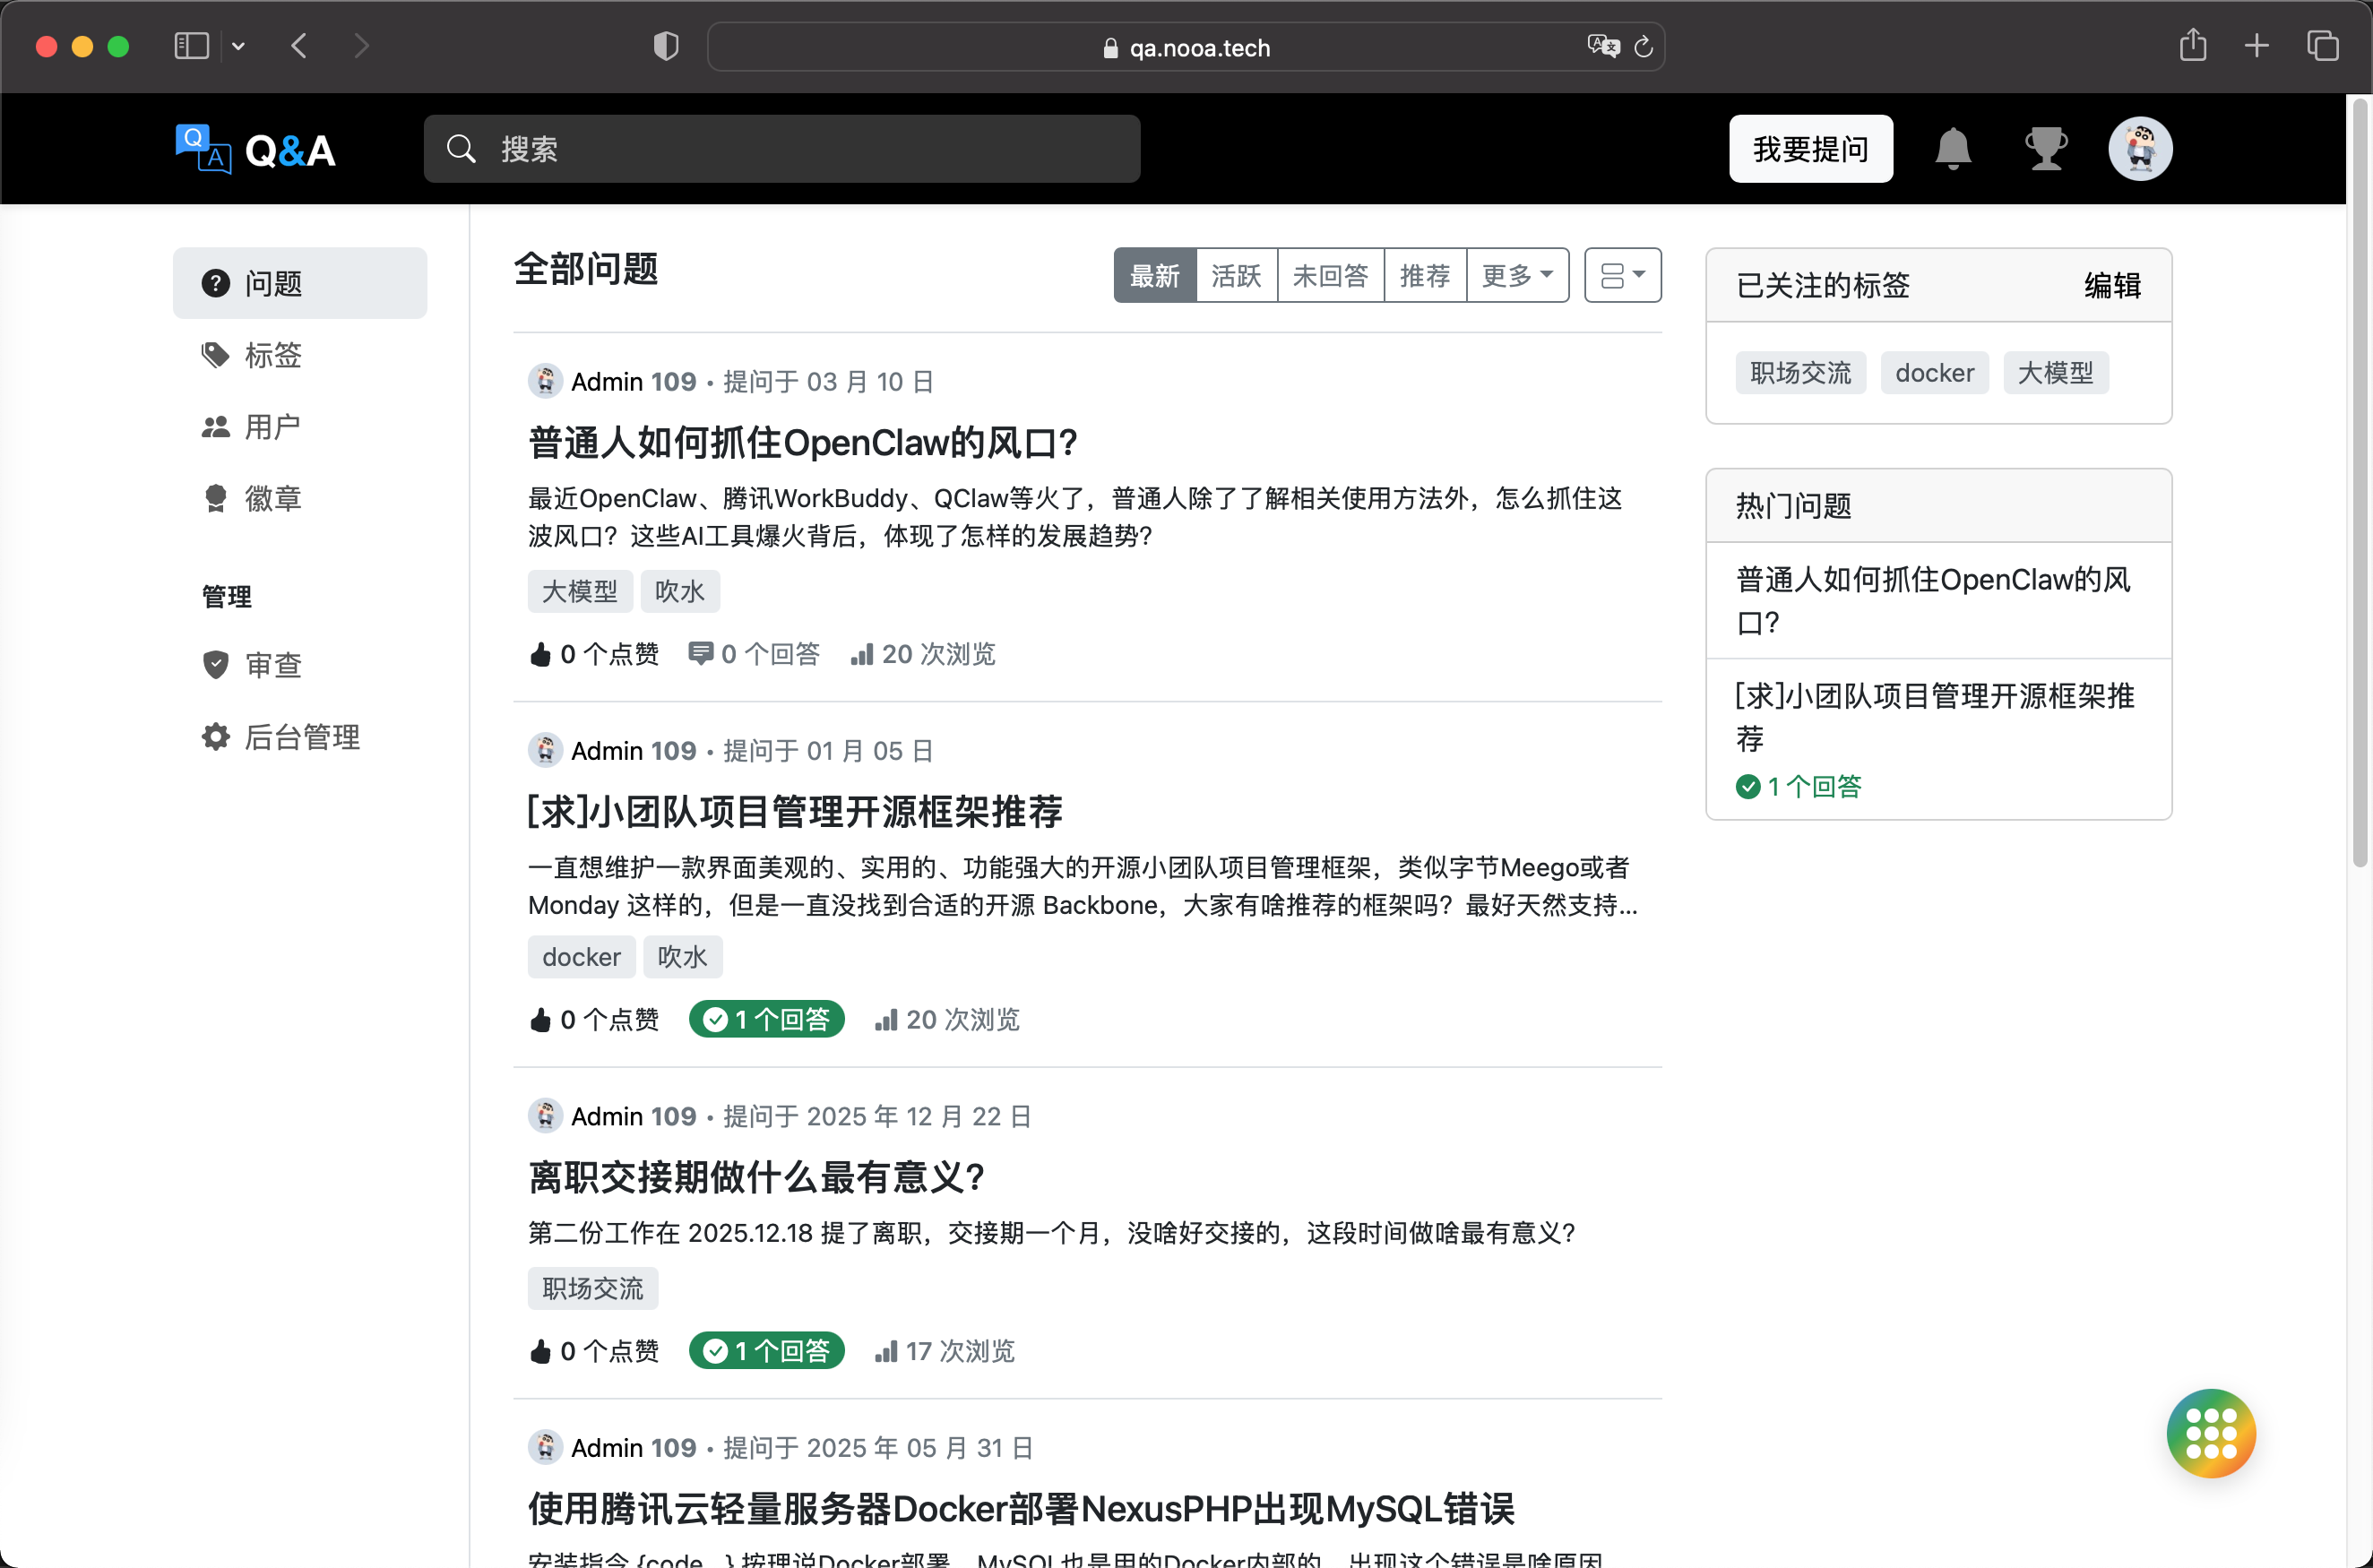Image resolution: width=2373 pixels, height=1568 pixels.
Task: Reload the page in Safari
Action: pos(1643,47)
